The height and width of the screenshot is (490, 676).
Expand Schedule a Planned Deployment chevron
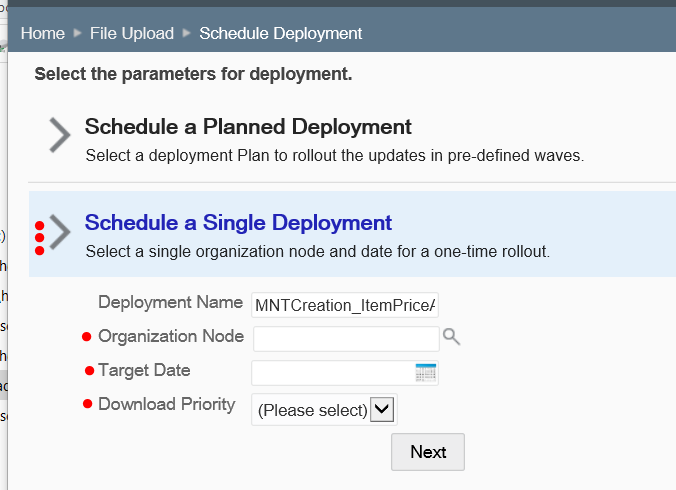(x=59, y=135)
